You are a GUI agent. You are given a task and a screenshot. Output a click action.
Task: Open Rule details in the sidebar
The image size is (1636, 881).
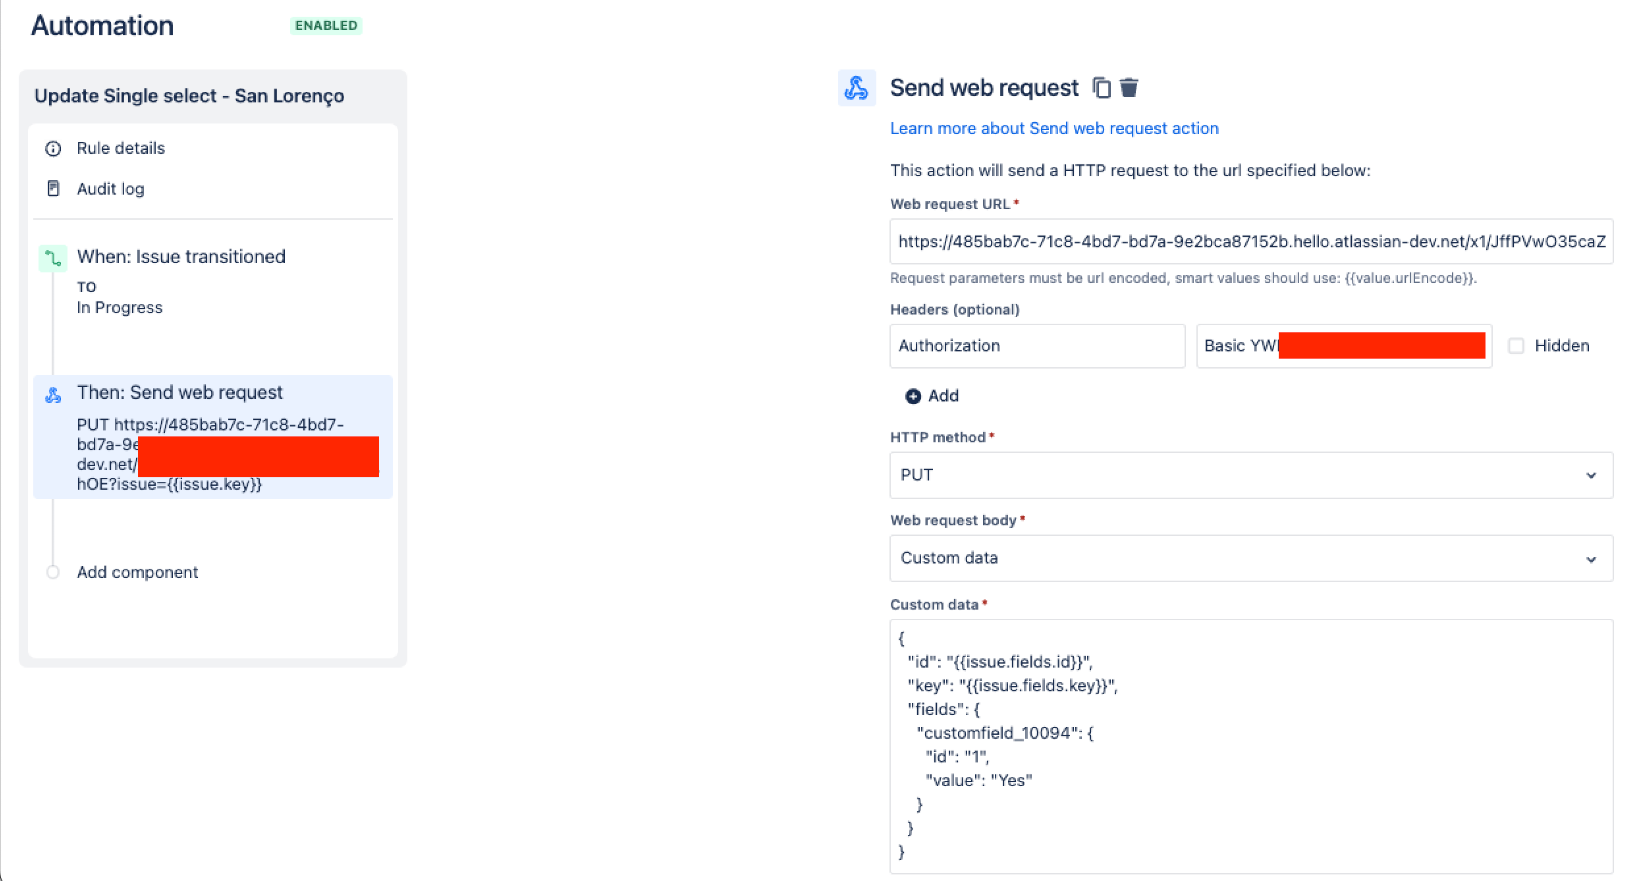tap(121, 149)
